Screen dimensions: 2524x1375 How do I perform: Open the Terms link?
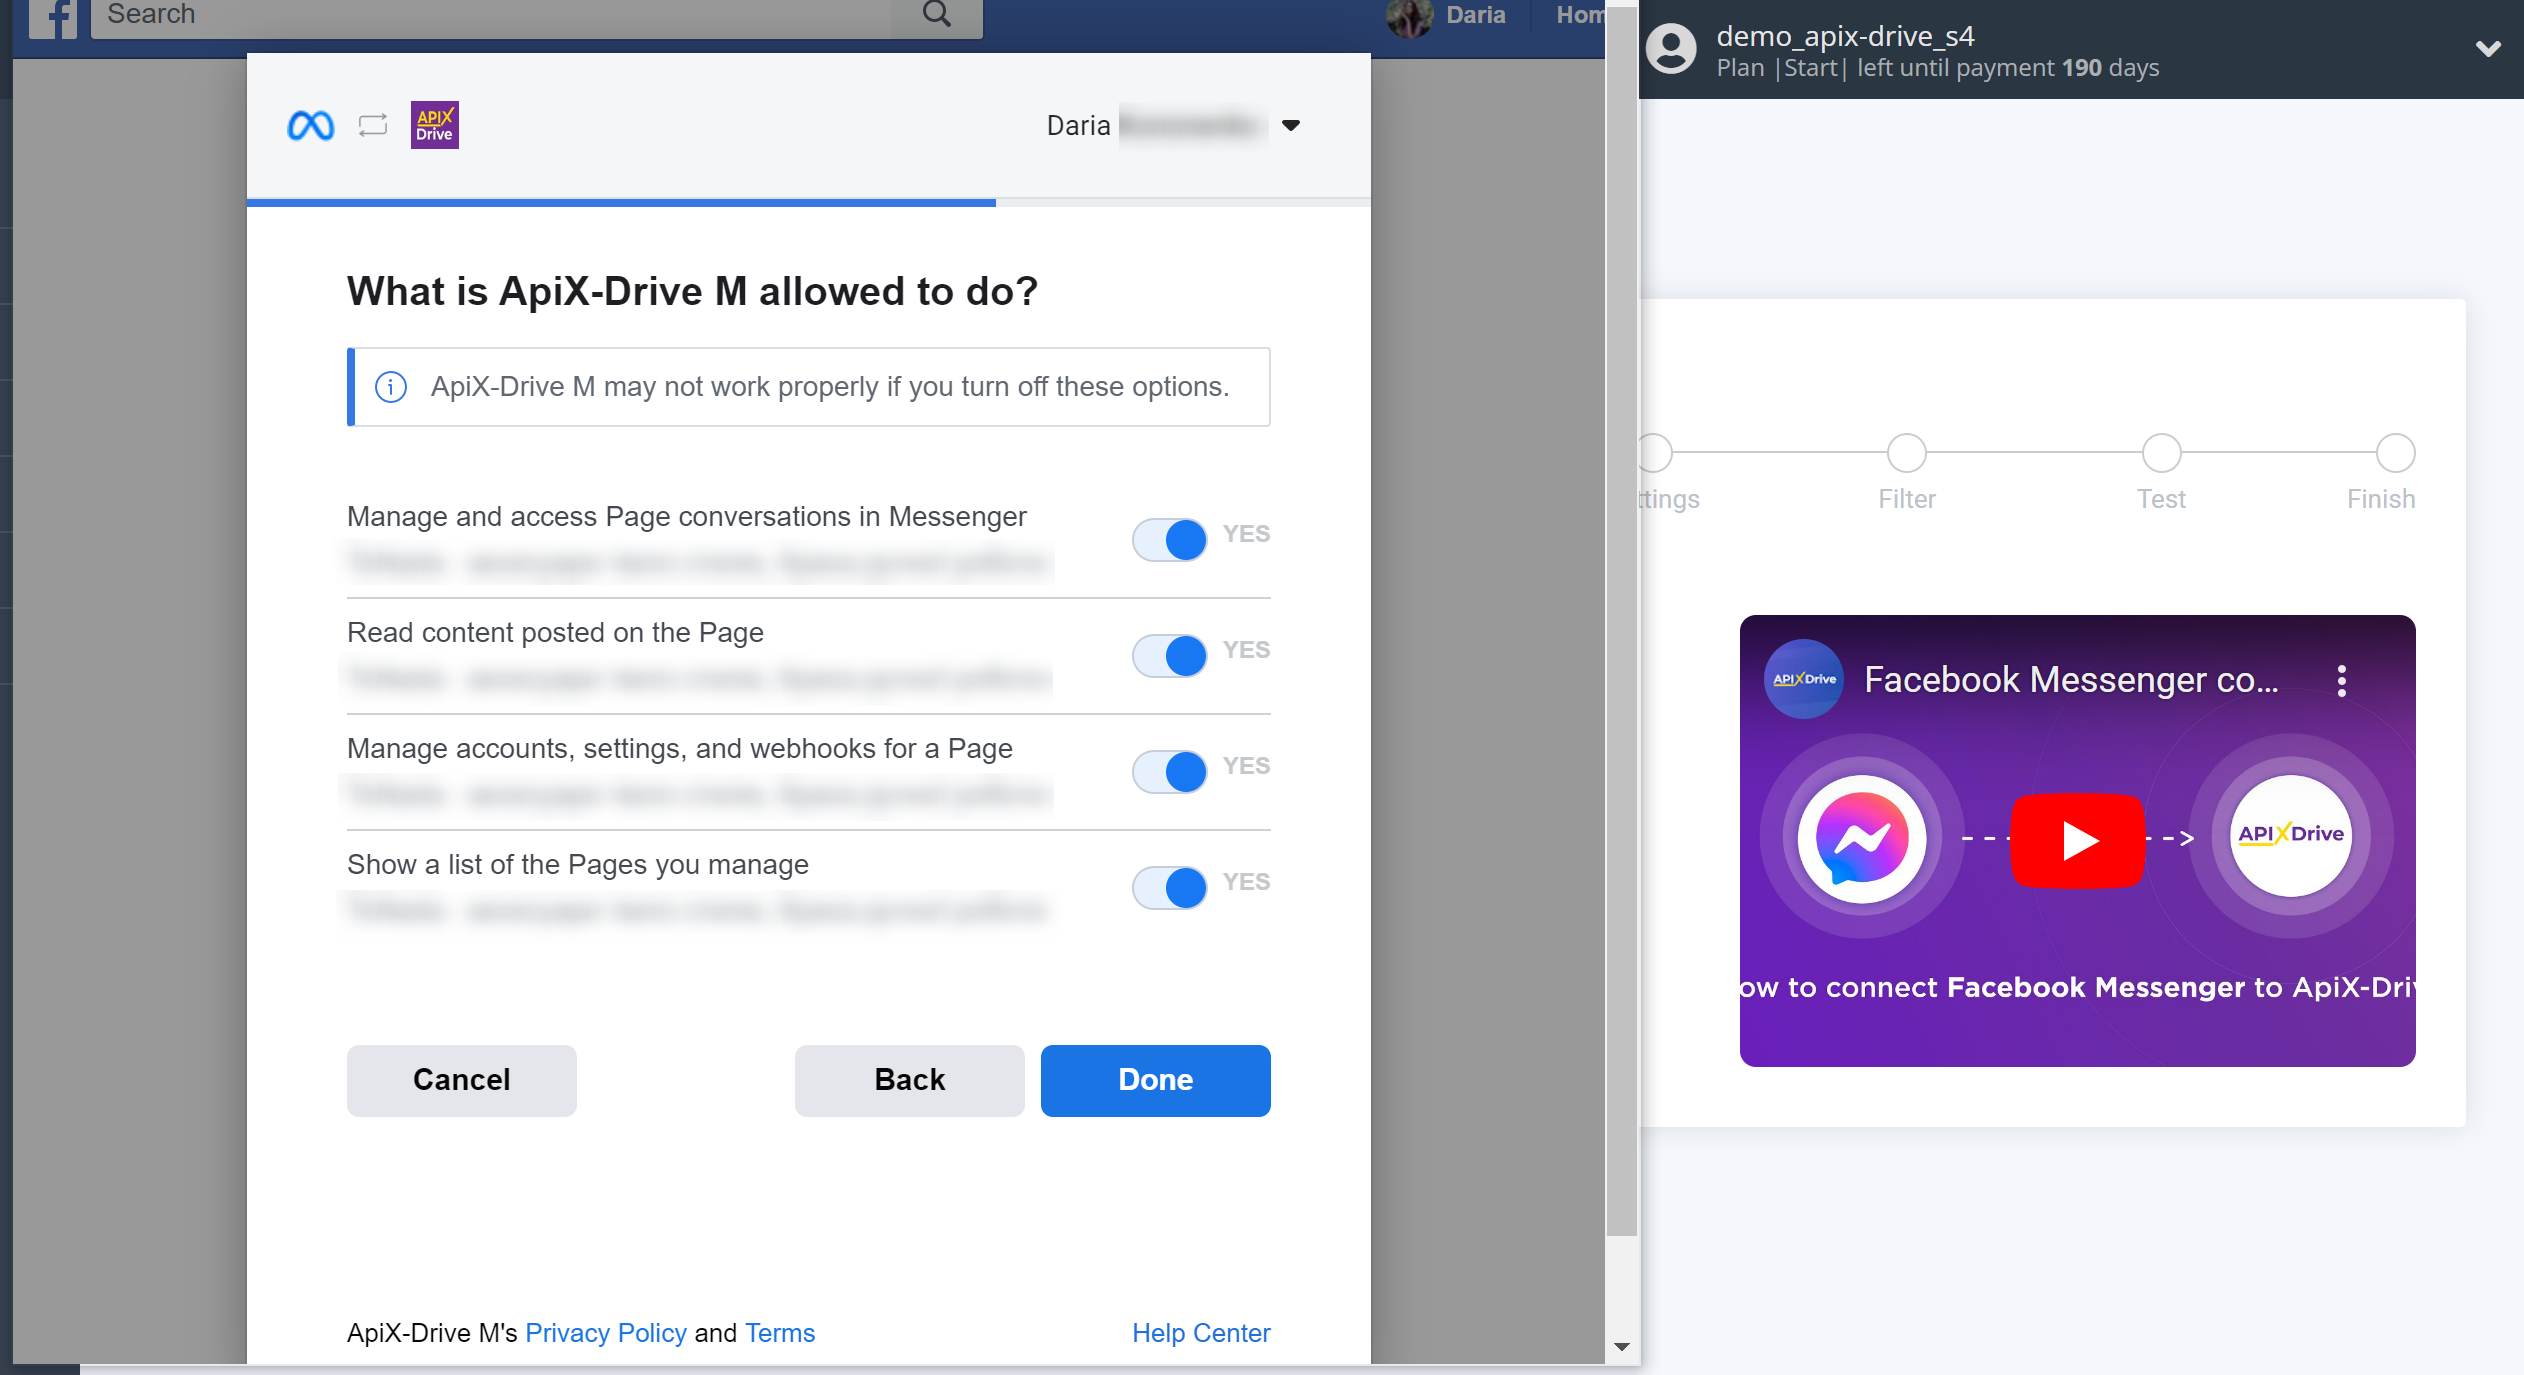click(780, 1333)
